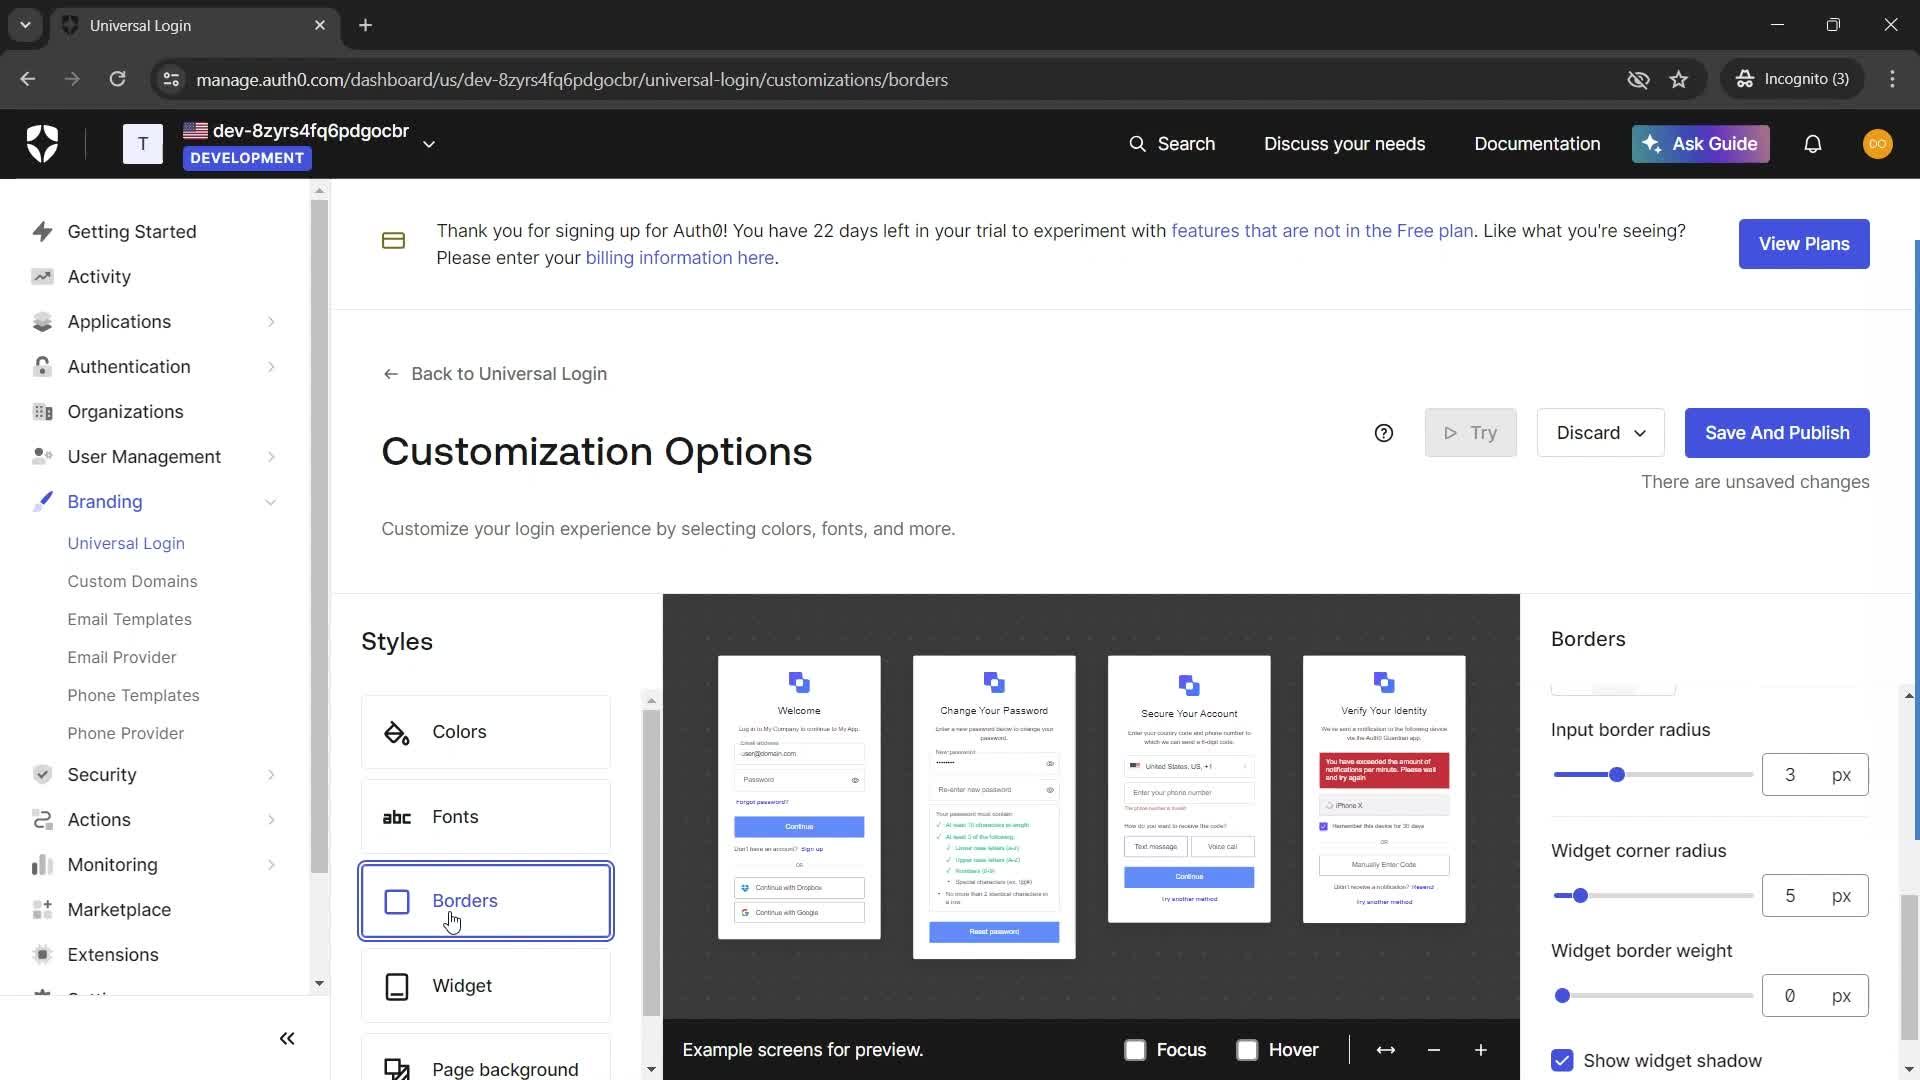Image resolution: width=1920 pixels, height=1080 pixels.
Task: Open Custom Domains in sidebar
Action: click(132, 582)
